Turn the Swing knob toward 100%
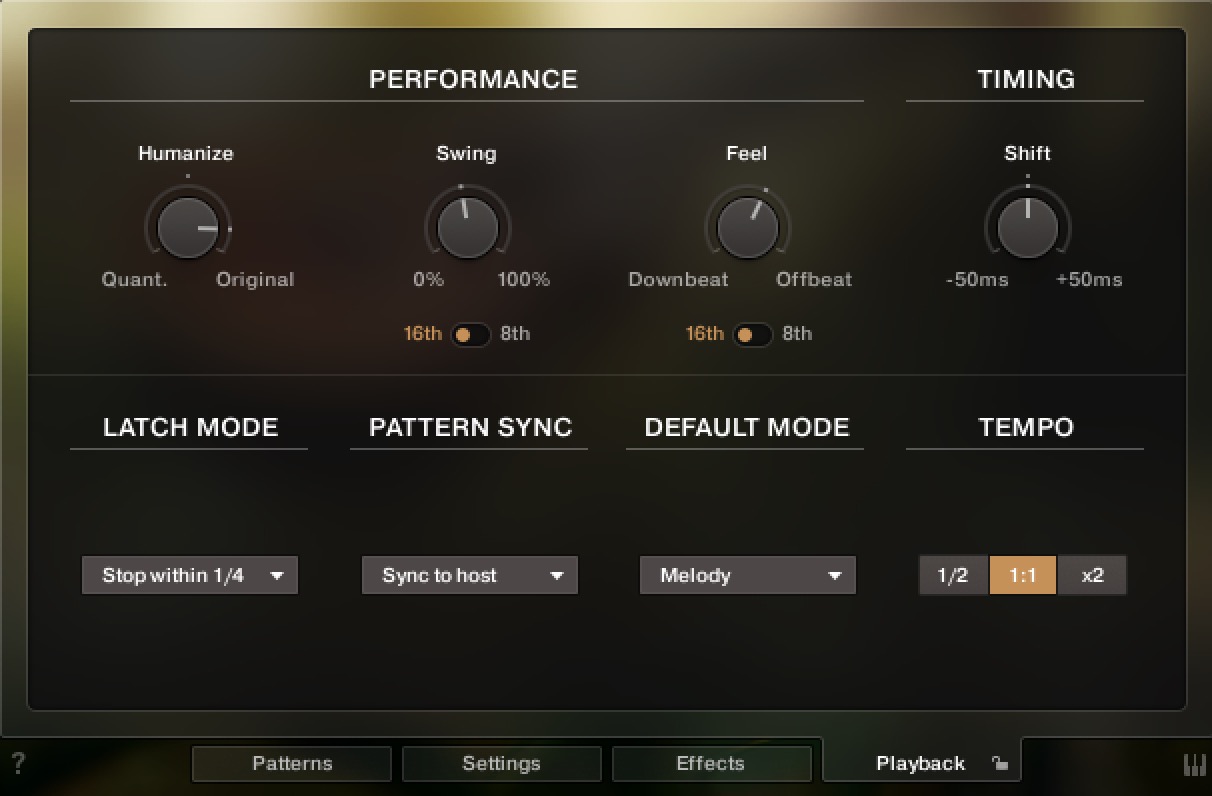The height and width of the screenshot is (796, 1212). coord(467,227)
